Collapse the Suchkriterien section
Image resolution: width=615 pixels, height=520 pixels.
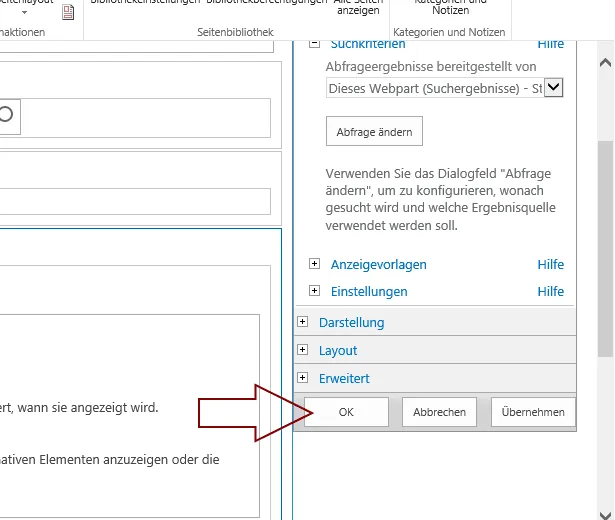(314, 44)
